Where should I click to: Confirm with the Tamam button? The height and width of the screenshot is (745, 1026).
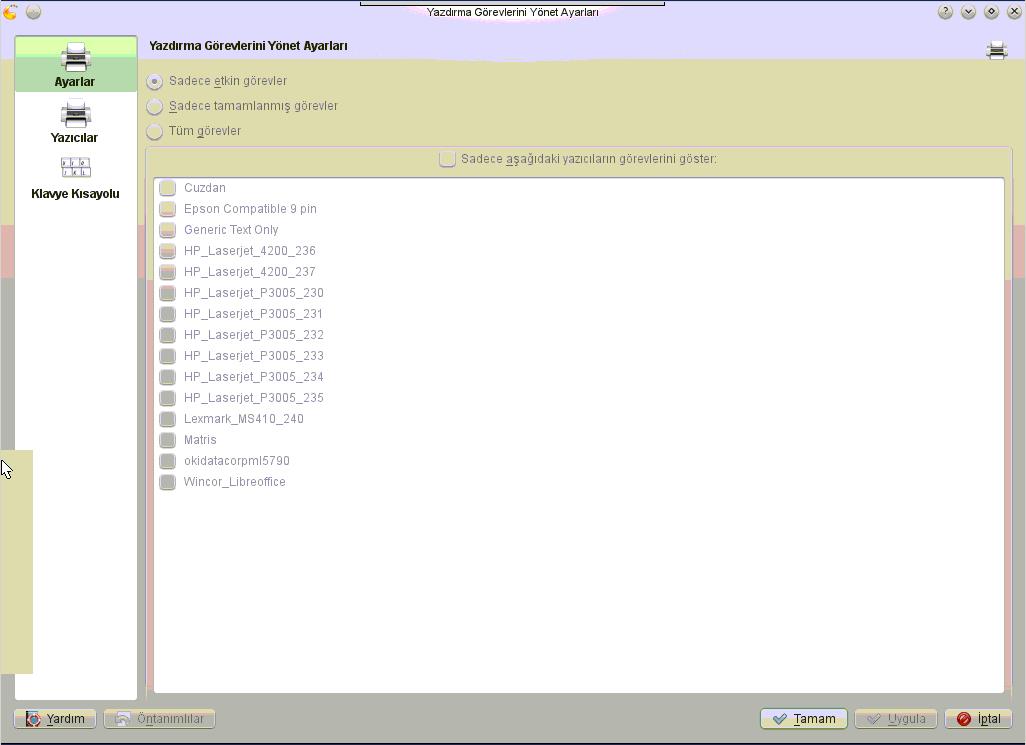coord(804,719)
